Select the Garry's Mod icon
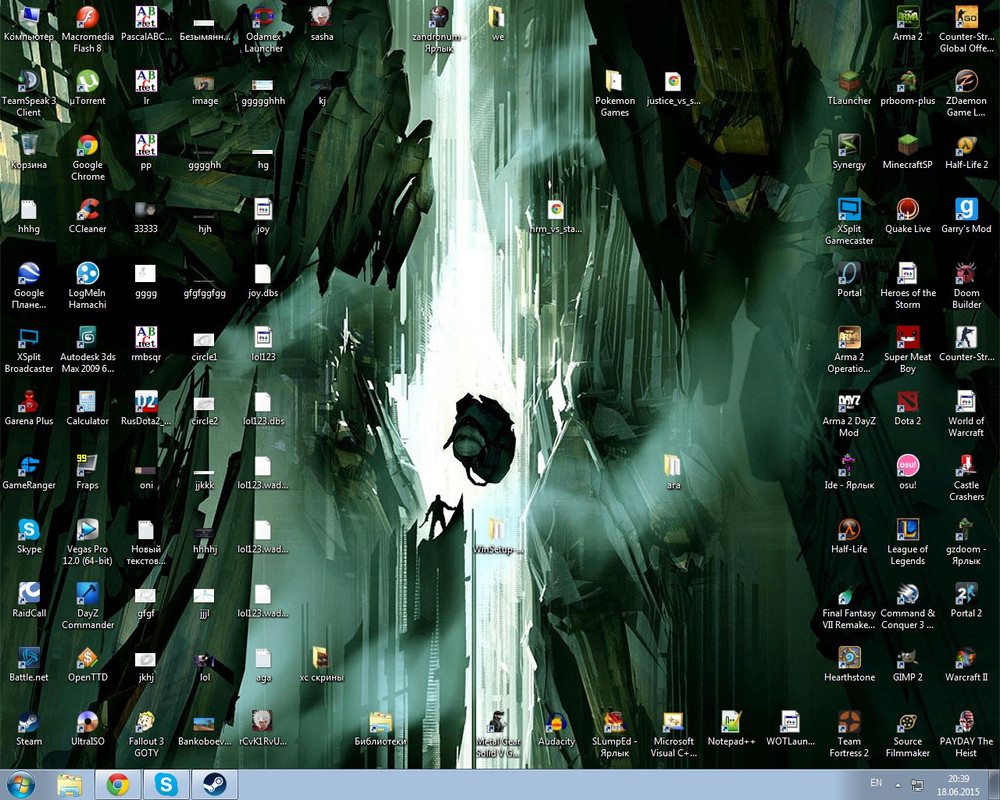The image size is (1000, 800). coord(966,216)
